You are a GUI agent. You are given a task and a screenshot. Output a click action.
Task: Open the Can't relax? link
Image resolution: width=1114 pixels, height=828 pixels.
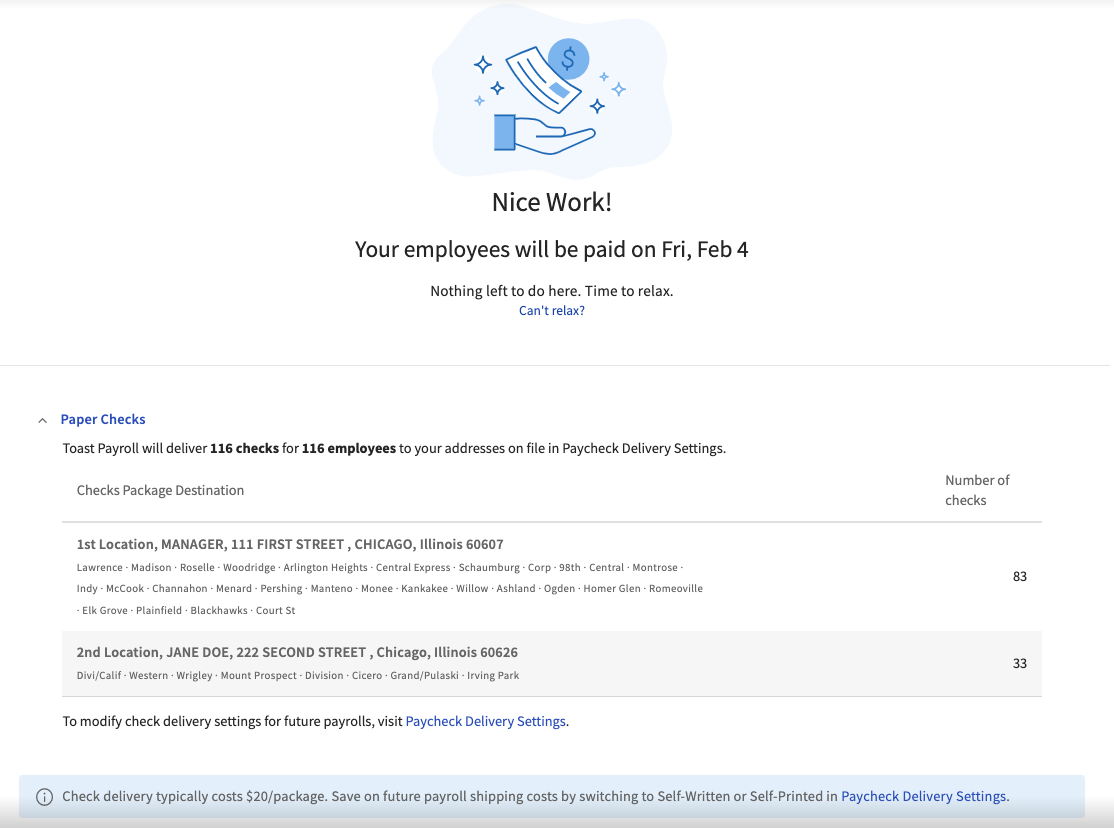(551, 310)
